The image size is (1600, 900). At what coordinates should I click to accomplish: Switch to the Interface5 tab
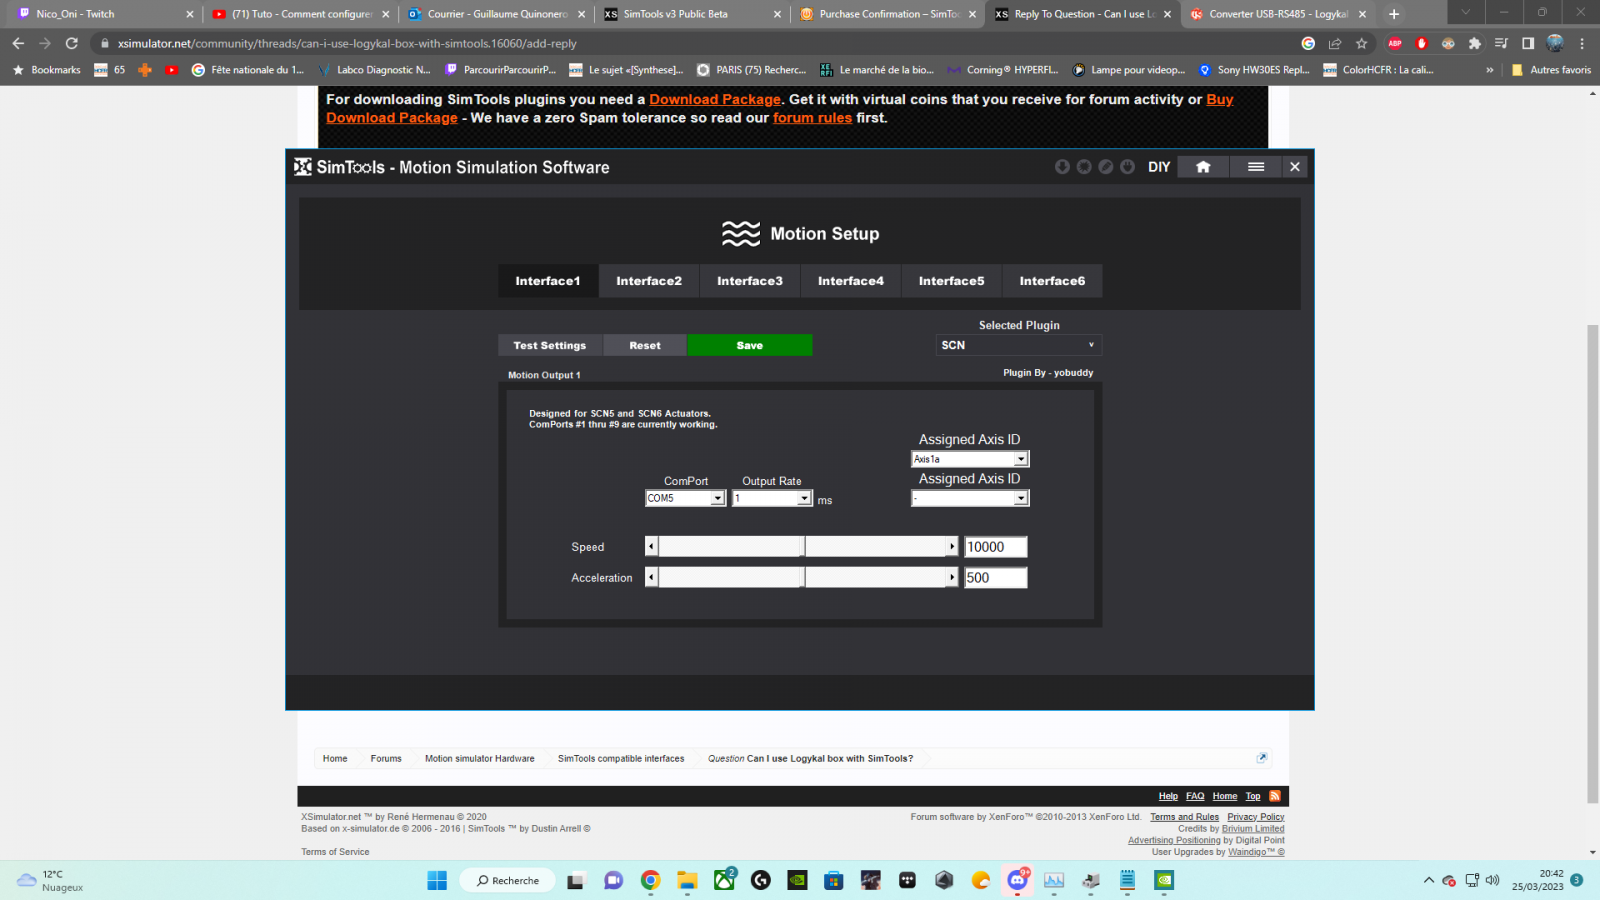pyautogui.click(x=952, y=281)
